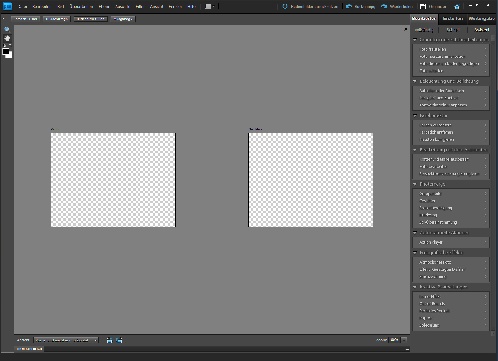Switch to the Erstellen tab
Image resolution: width=498 pixels, height=361 pixels.
point(453,19)
